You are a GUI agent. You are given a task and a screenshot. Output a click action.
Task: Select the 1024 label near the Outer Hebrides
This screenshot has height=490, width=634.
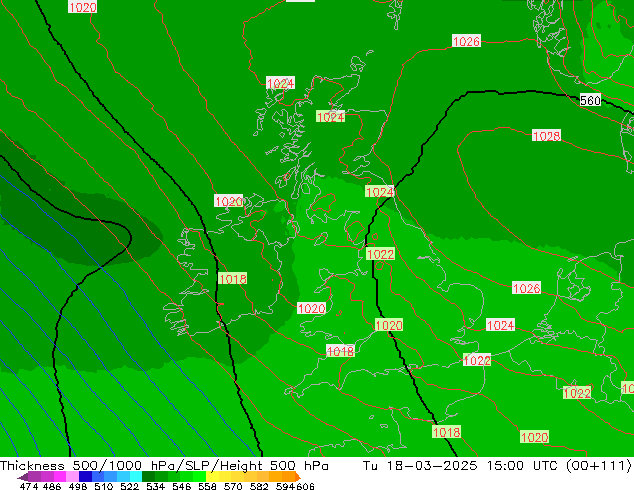pos(280,83)
